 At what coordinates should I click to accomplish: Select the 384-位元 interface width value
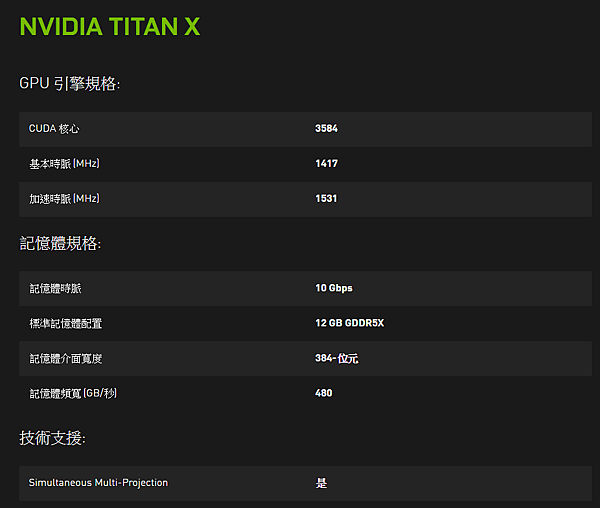337,358
